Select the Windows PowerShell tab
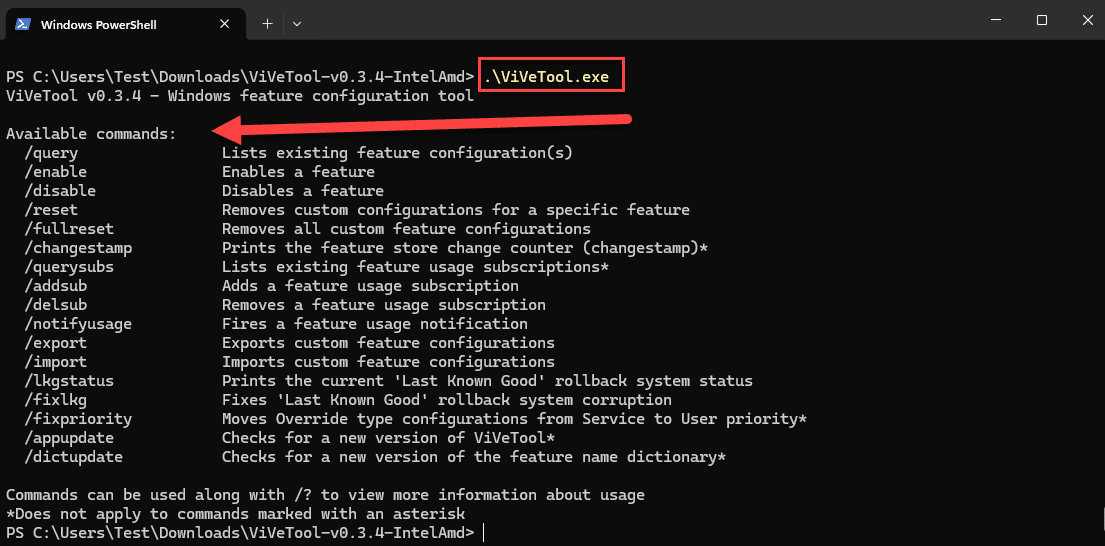The image size is (1105, 546). tap(125, 24)
